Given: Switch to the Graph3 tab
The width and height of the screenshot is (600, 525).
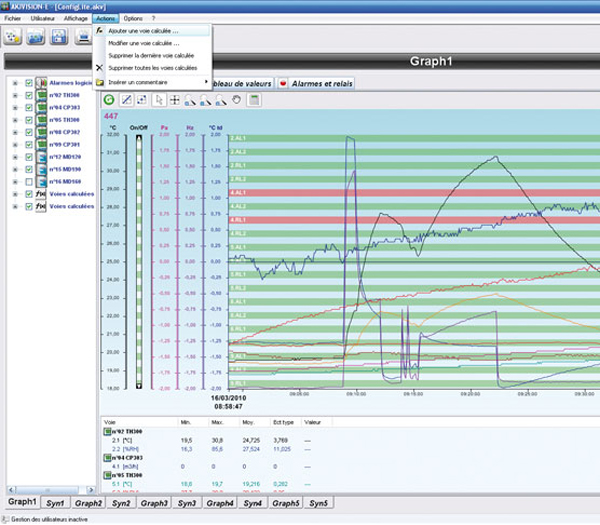Looking at the screenshot, I should click(x=154, y=503).
